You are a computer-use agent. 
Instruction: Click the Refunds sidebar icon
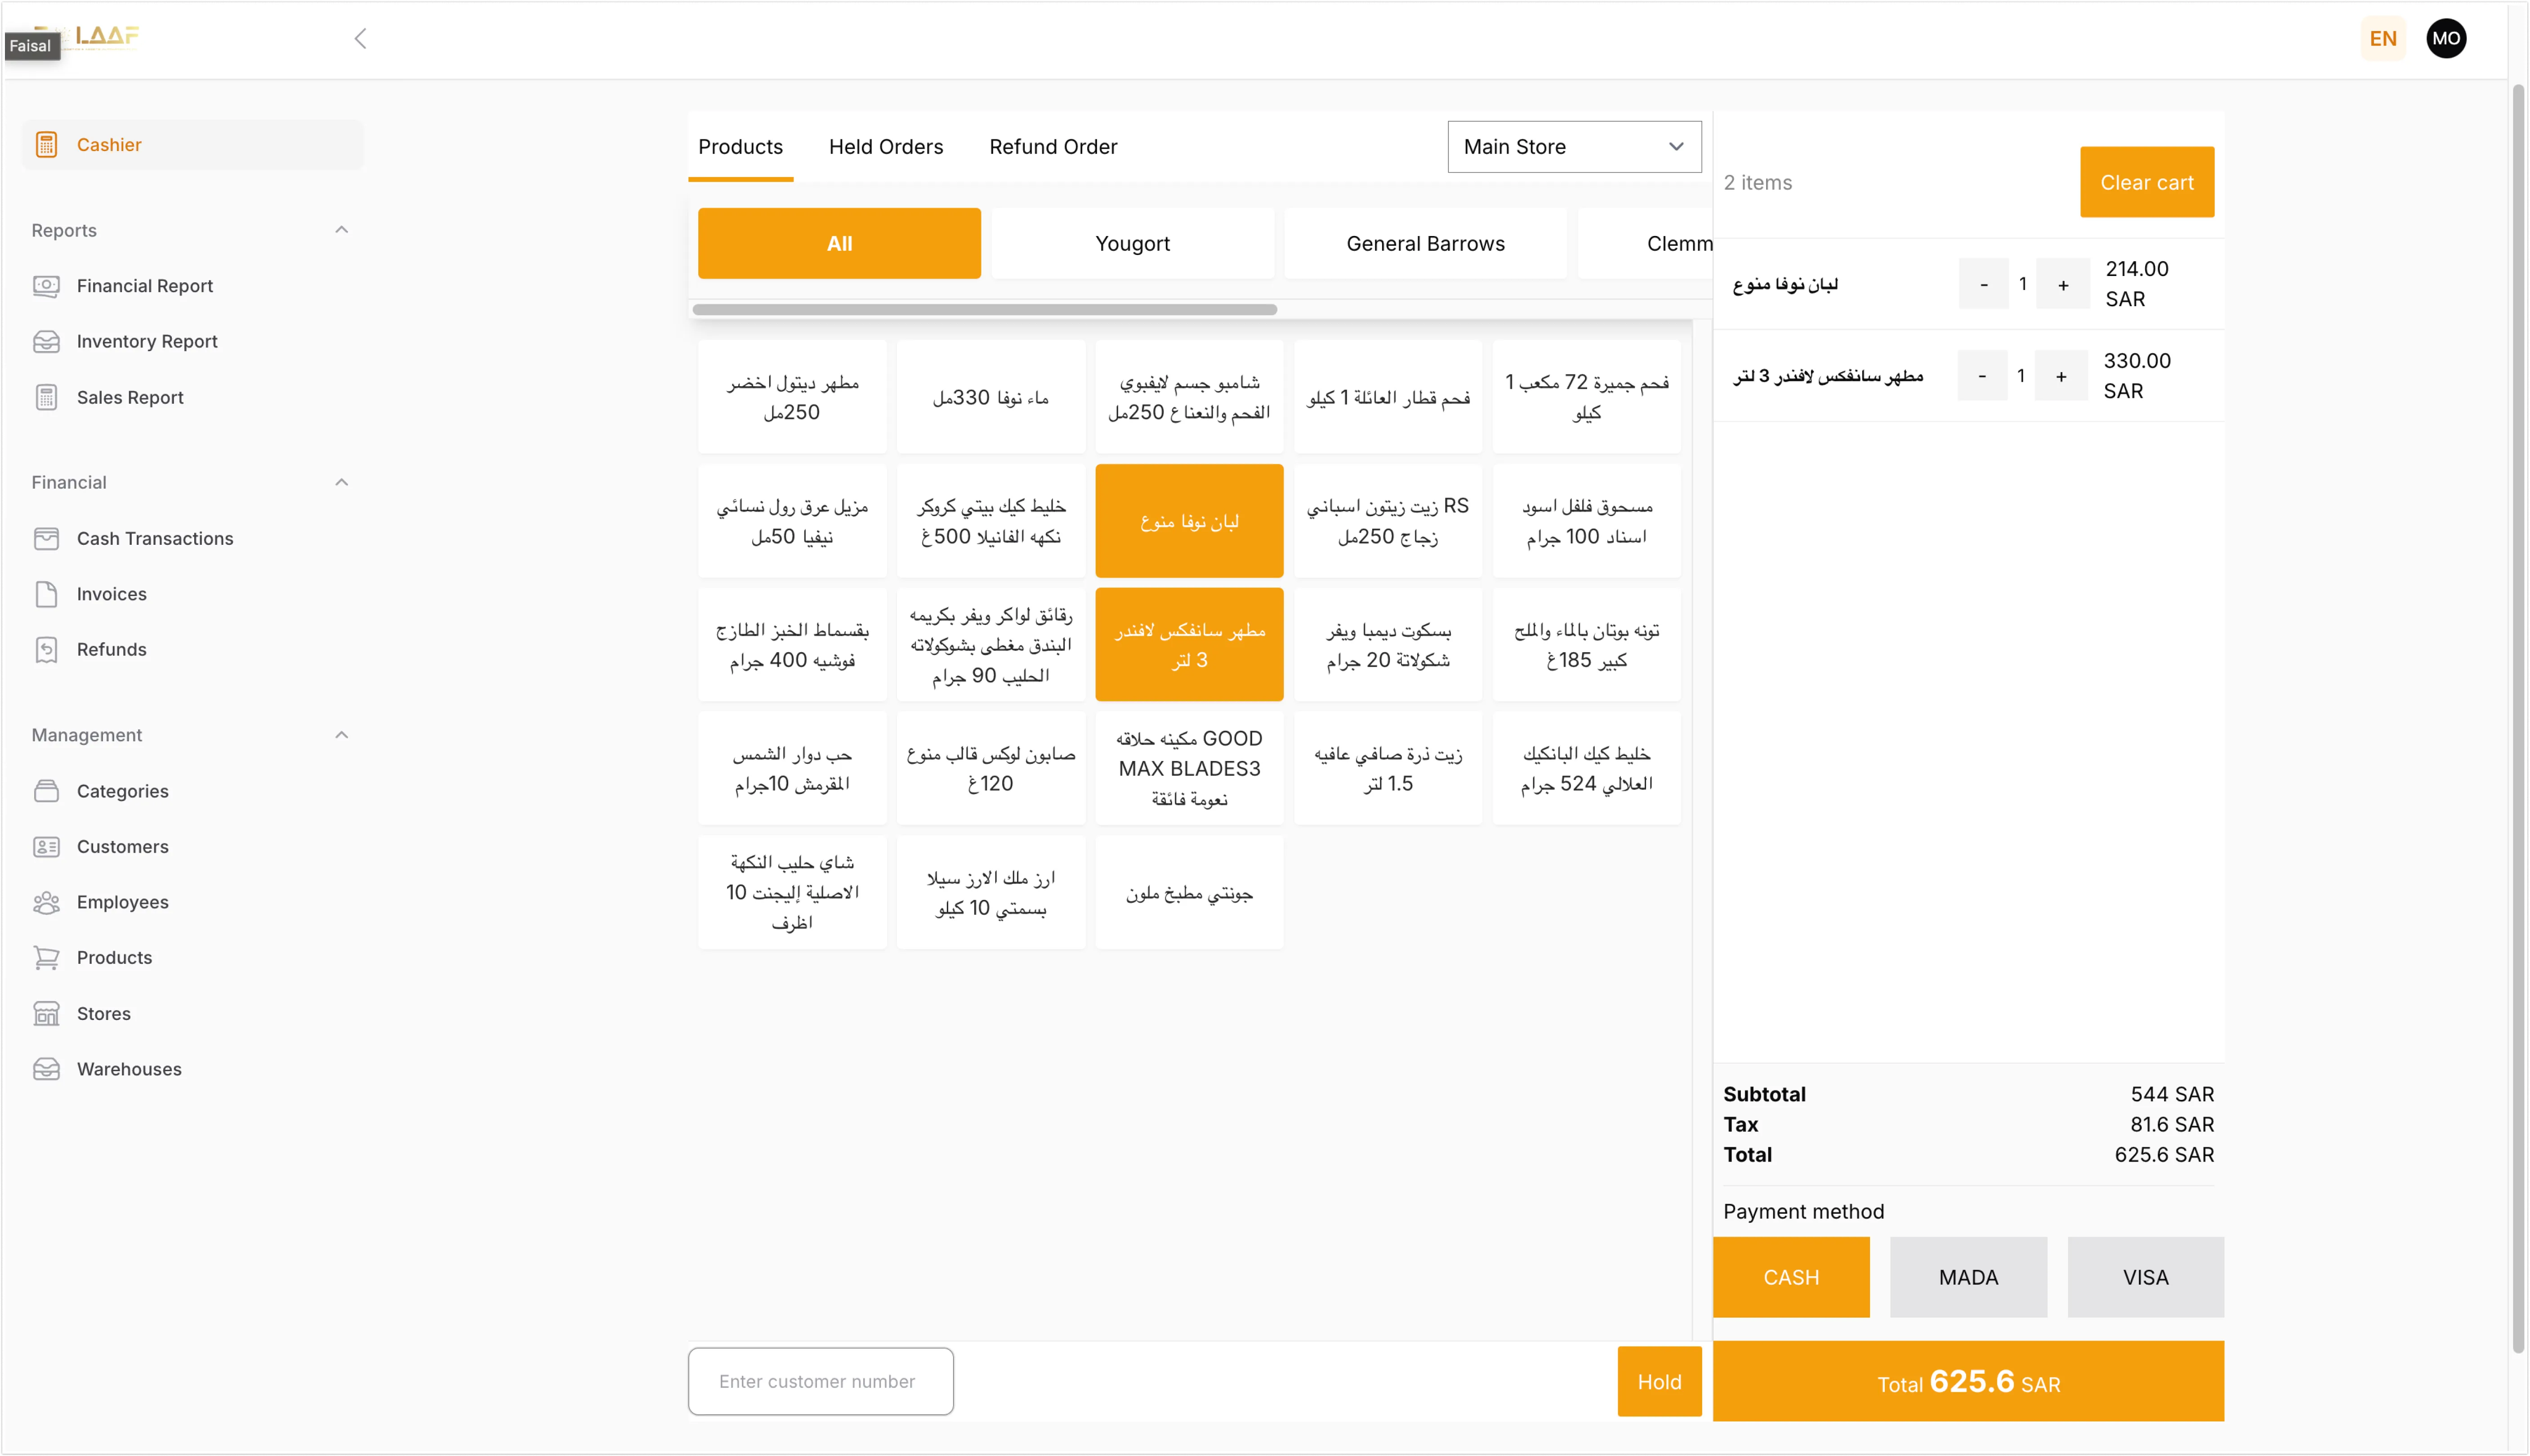click(x=46, y=650)
